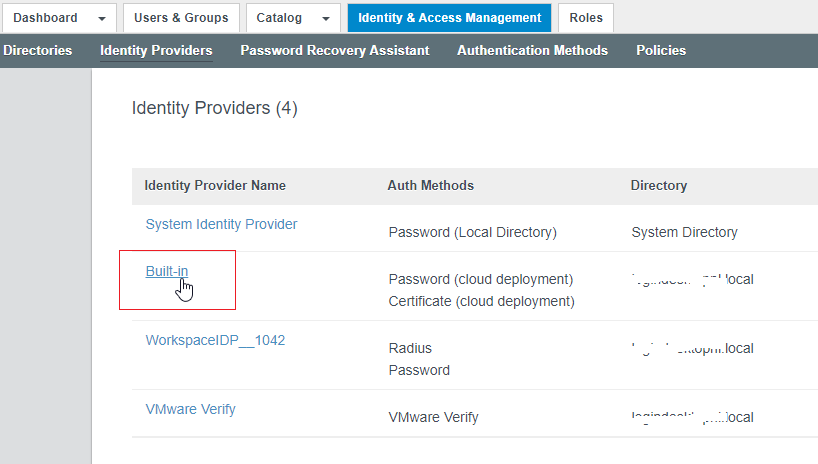Click the Auth Methods column header
The width and height of the screenshot is (818, 464).
430,185
